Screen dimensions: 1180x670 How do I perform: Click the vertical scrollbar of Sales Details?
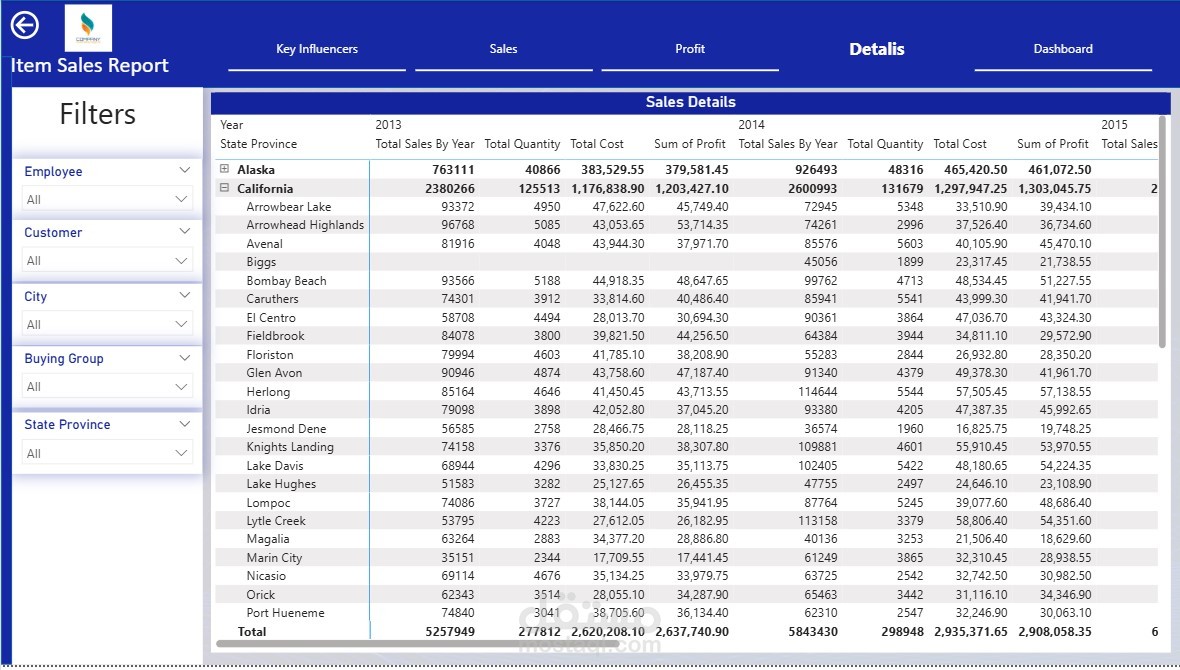[x=1163, y=231]
